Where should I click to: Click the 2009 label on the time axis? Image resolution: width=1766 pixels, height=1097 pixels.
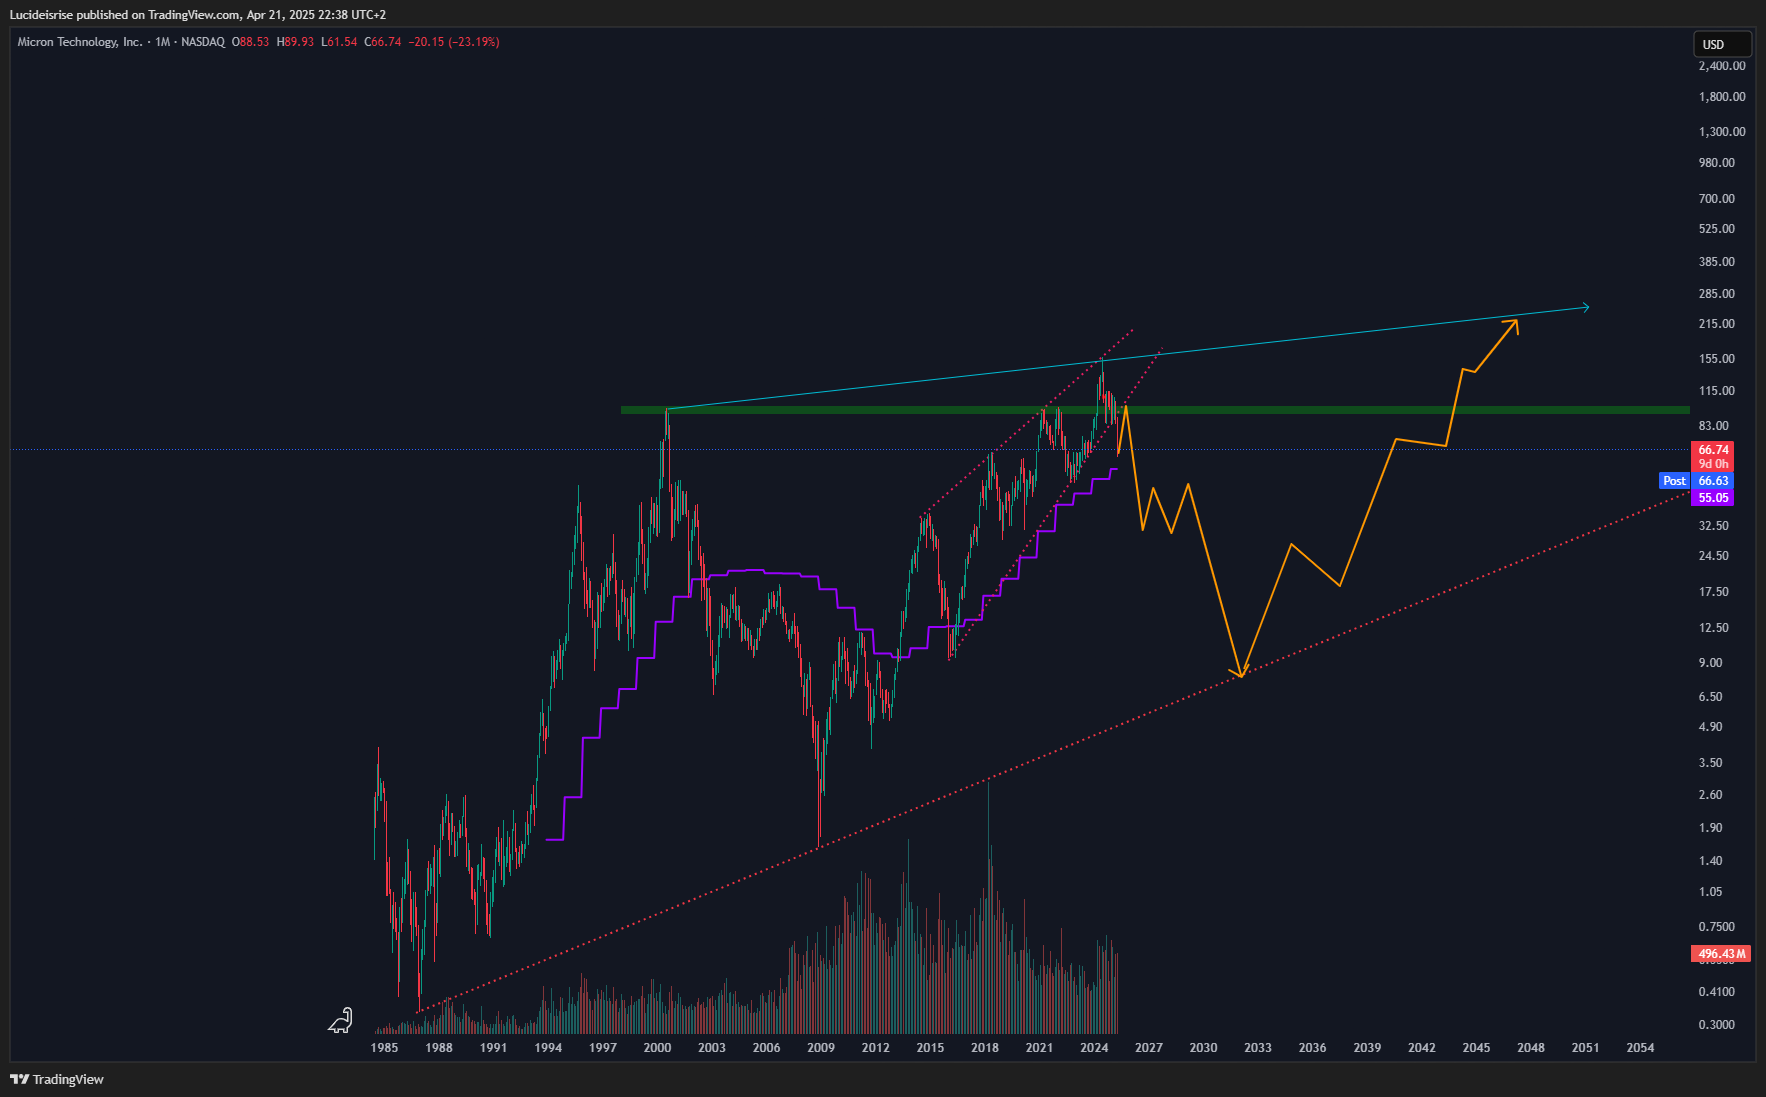click(x=821, y=1048)
